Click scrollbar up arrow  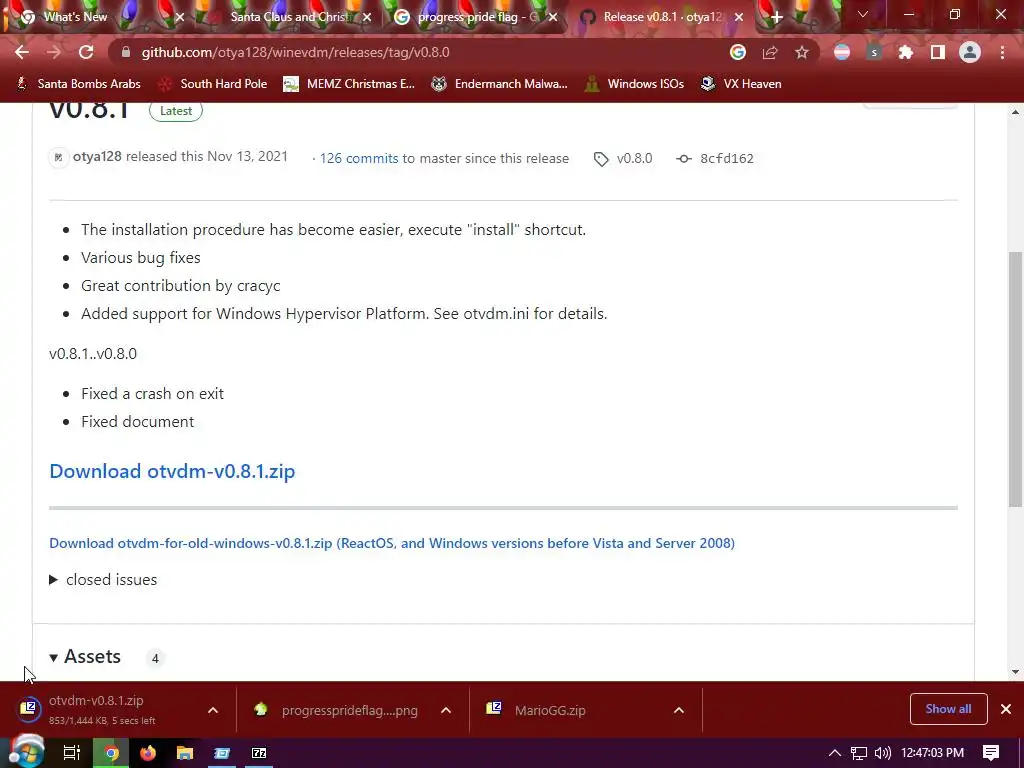(x=1016, y=112)
